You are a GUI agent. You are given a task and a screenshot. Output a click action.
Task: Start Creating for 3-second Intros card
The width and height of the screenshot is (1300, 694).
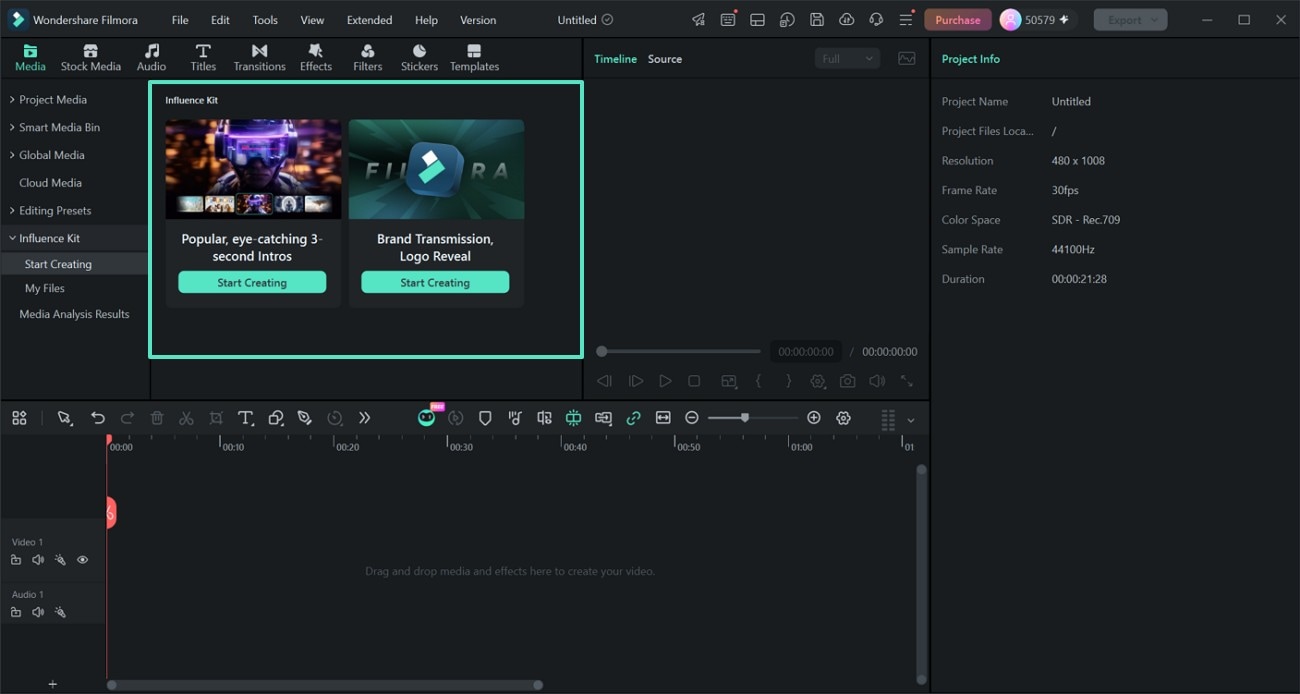coord(252,283)
